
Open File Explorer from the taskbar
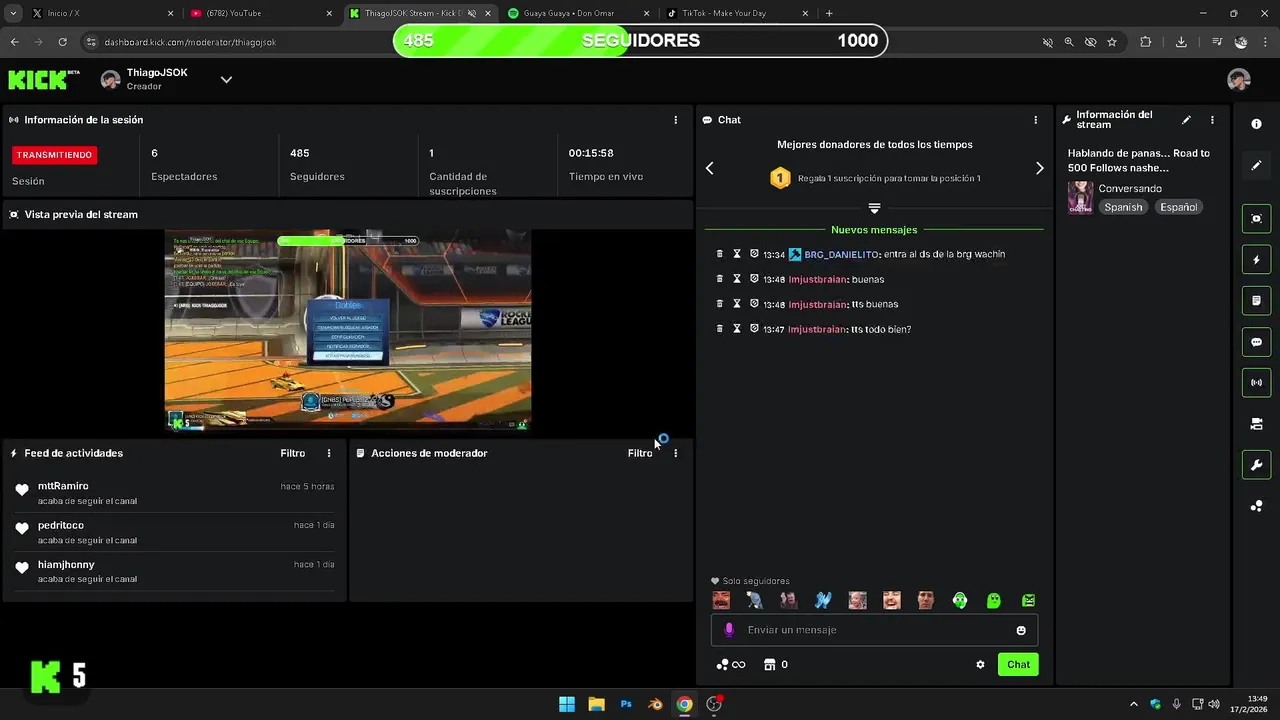point(596,704)
